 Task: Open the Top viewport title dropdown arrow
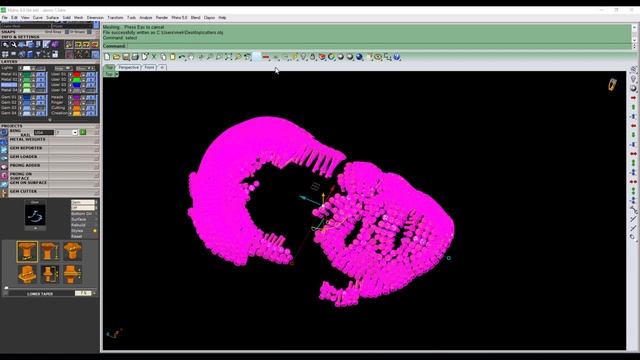click(x=116, y=74)
